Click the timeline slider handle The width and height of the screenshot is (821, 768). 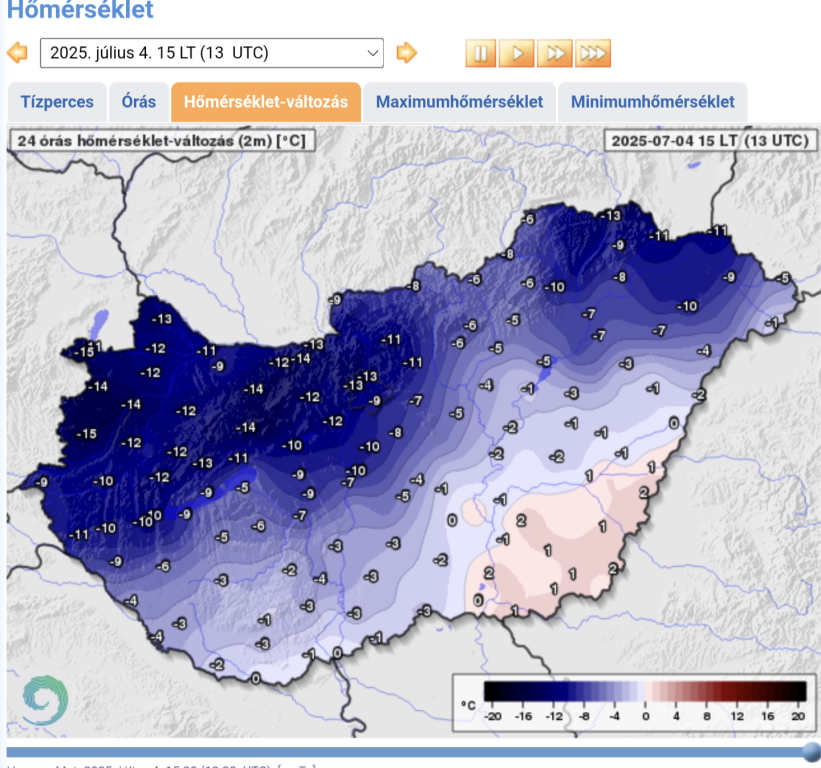click(811, 751)
